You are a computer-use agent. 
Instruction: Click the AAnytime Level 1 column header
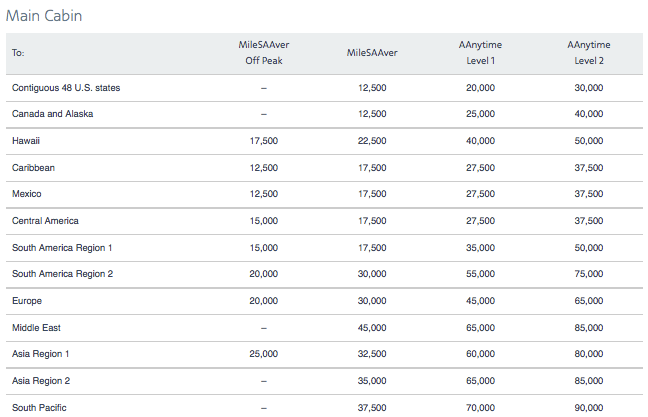[x=480, y=52]
